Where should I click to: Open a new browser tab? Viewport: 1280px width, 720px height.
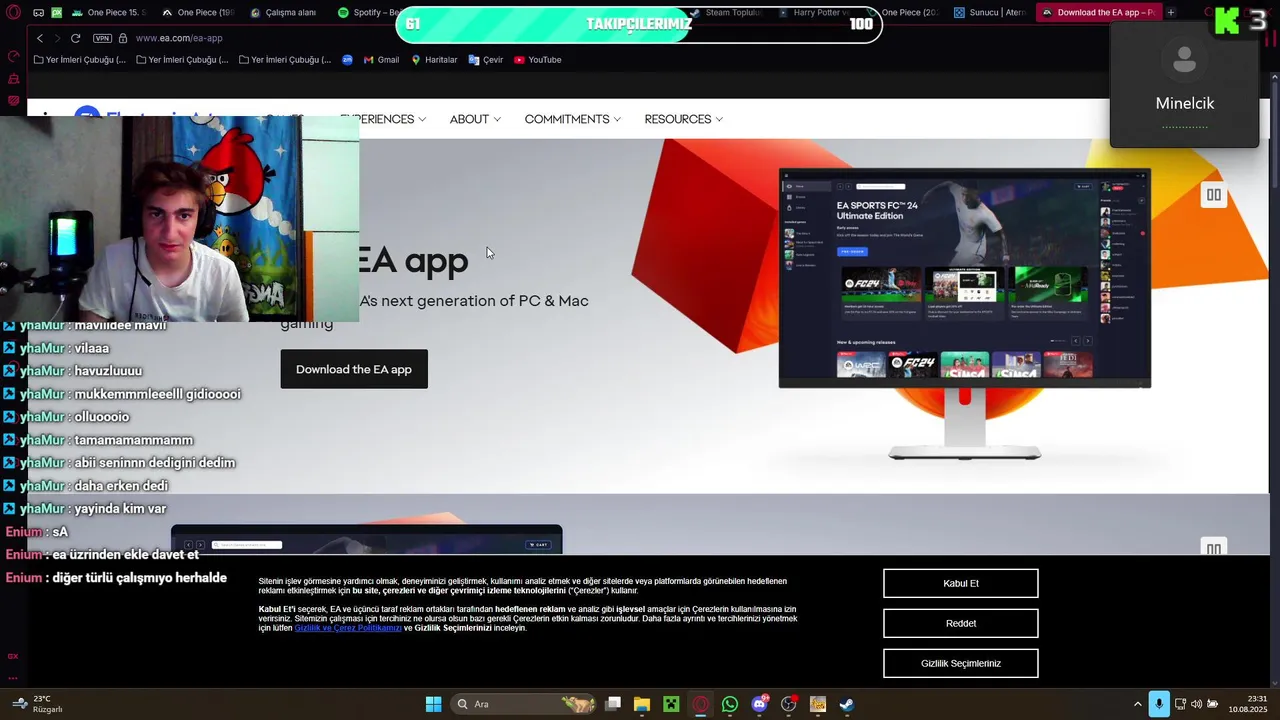(x=1171, y=13)
